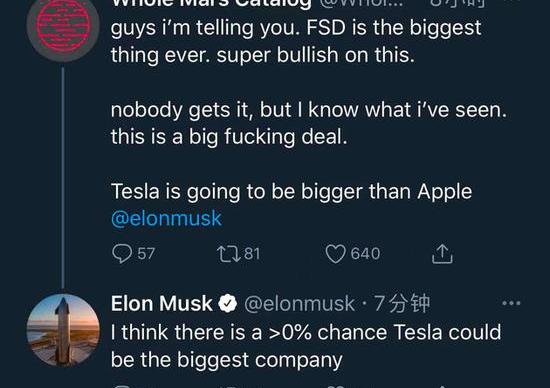The width and height of the screenshot is (550, 388).
Task: Click the 'nobody gets it' paragraph text
Action: pos(309,123)
